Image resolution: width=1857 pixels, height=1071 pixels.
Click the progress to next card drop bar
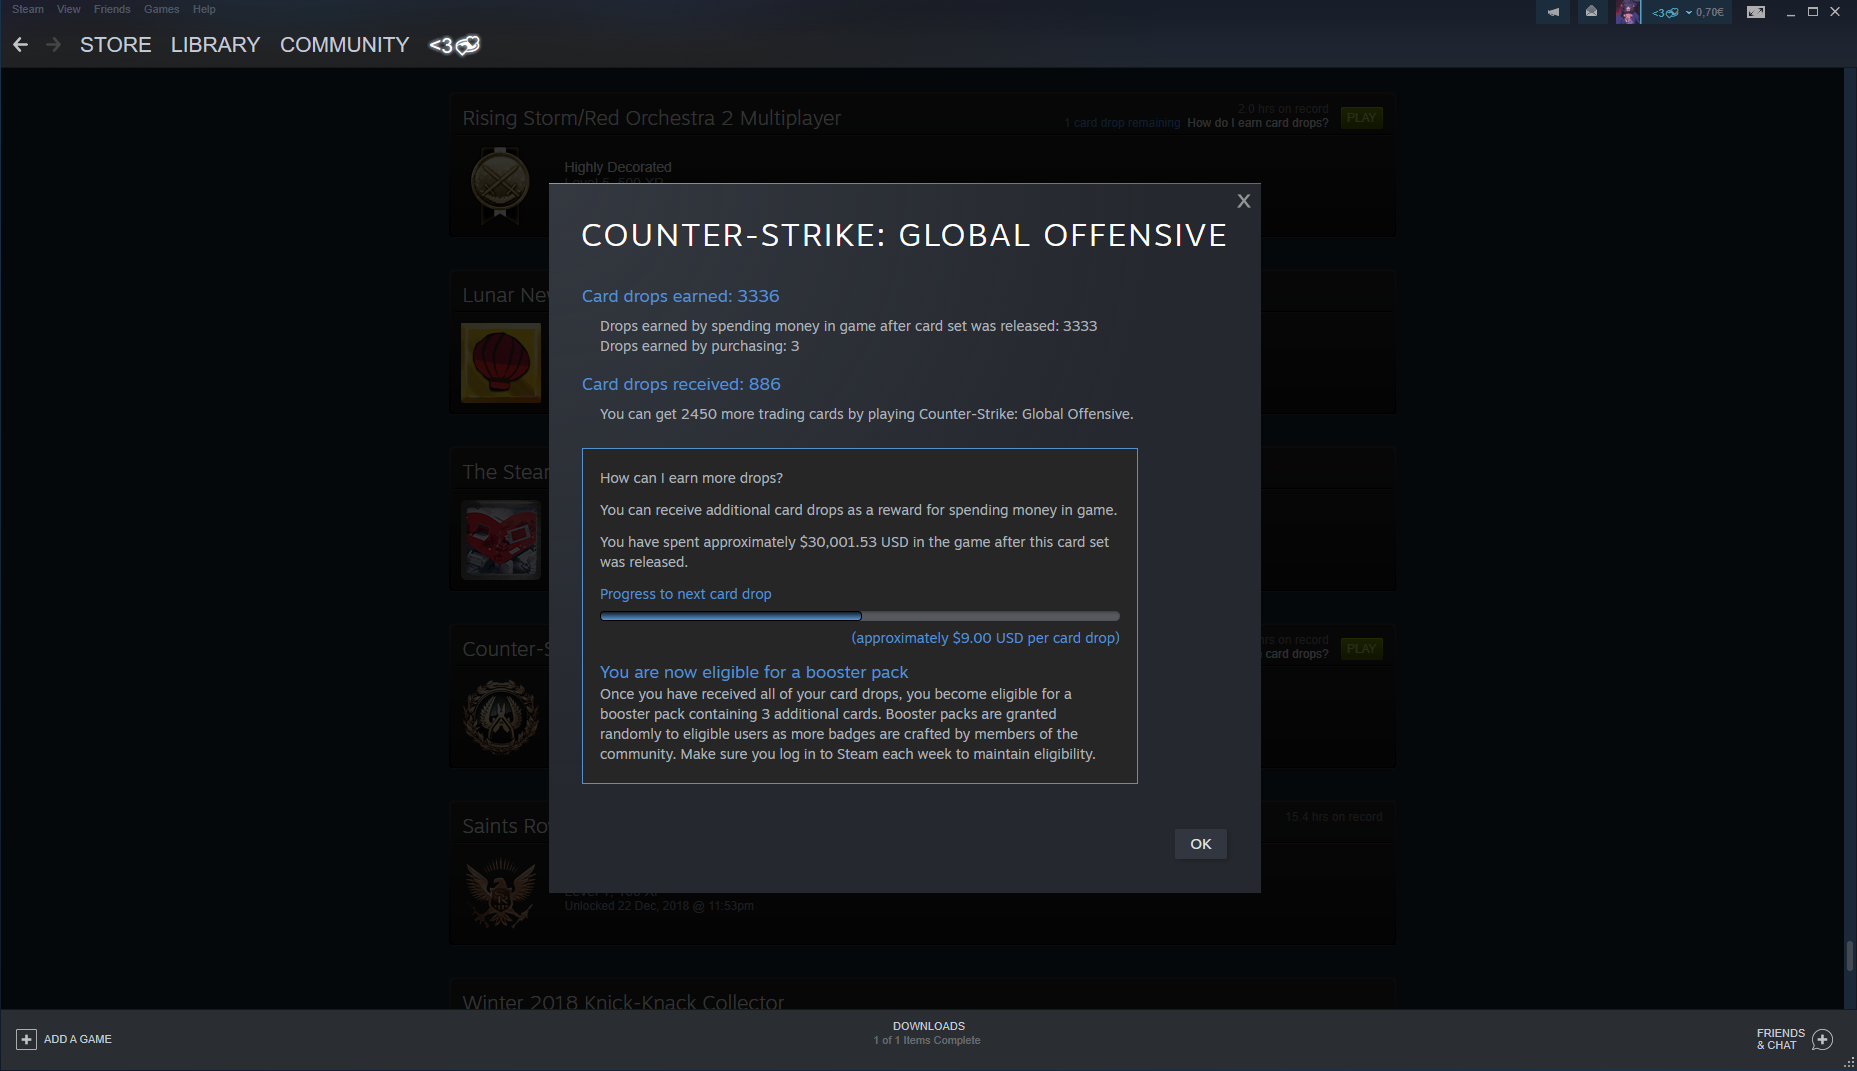(x=860, y=616)
